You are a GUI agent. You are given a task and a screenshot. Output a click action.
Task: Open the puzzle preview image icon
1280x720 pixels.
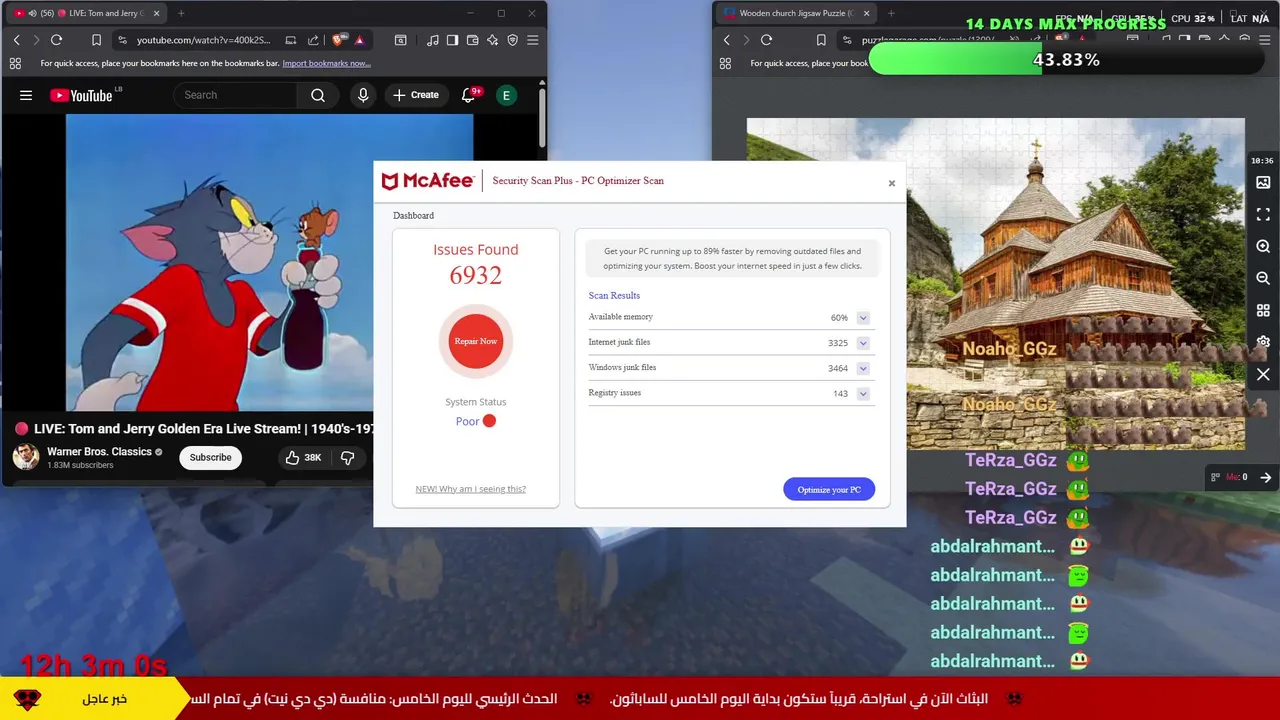tap(1263, 182)
